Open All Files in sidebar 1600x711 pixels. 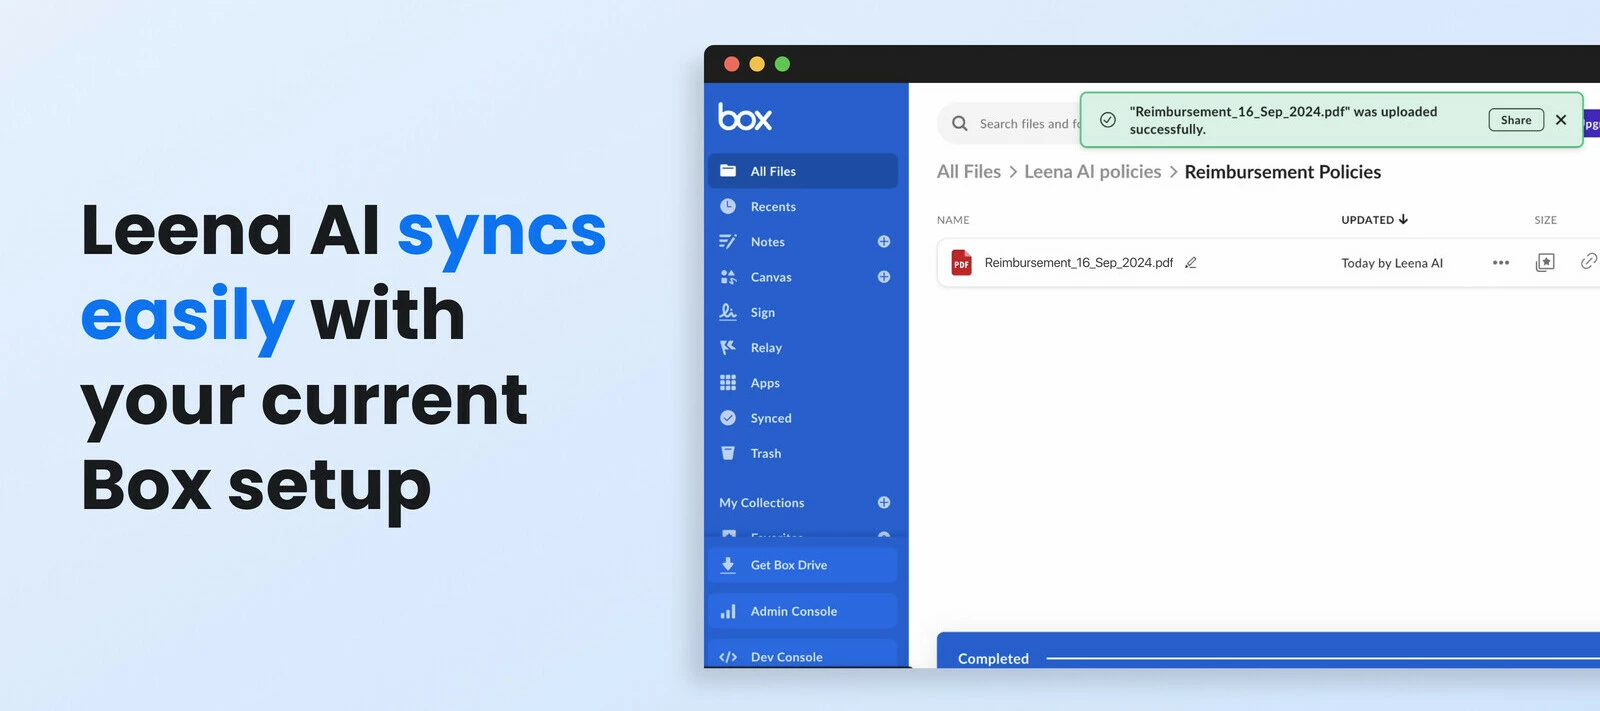coord(803,171)
